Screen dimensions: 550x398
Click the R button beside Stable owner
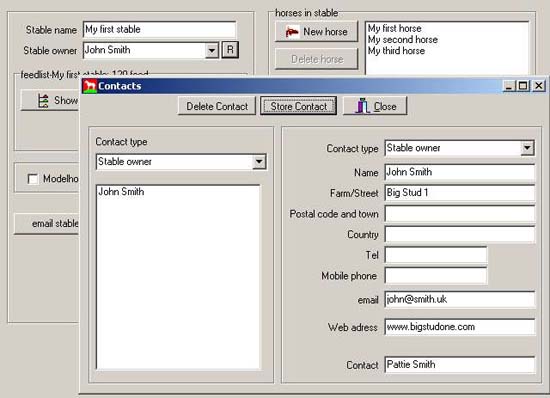(x=230, y=50)
